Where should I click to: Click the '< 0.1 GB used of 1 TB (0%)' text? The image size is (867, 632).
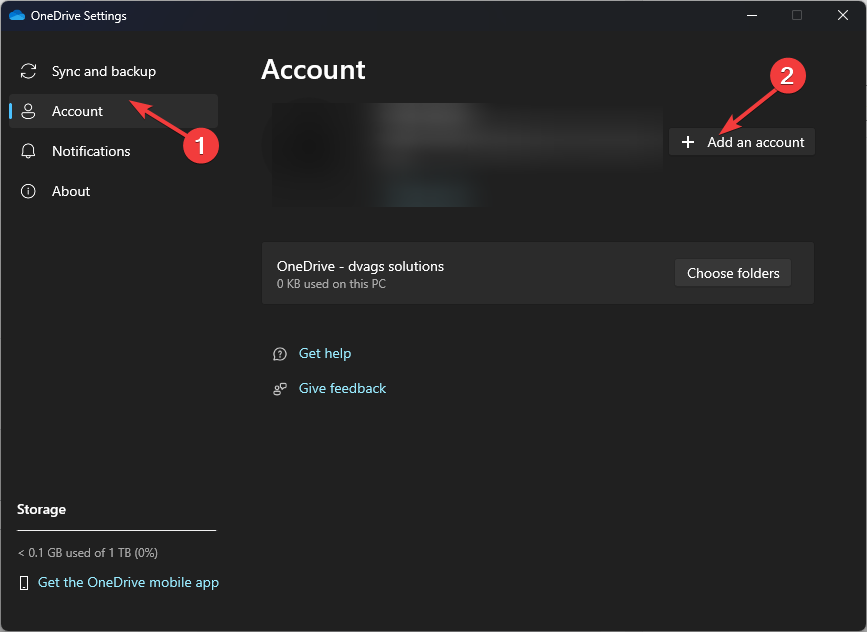pyautogui.click(x=88, y=552)
